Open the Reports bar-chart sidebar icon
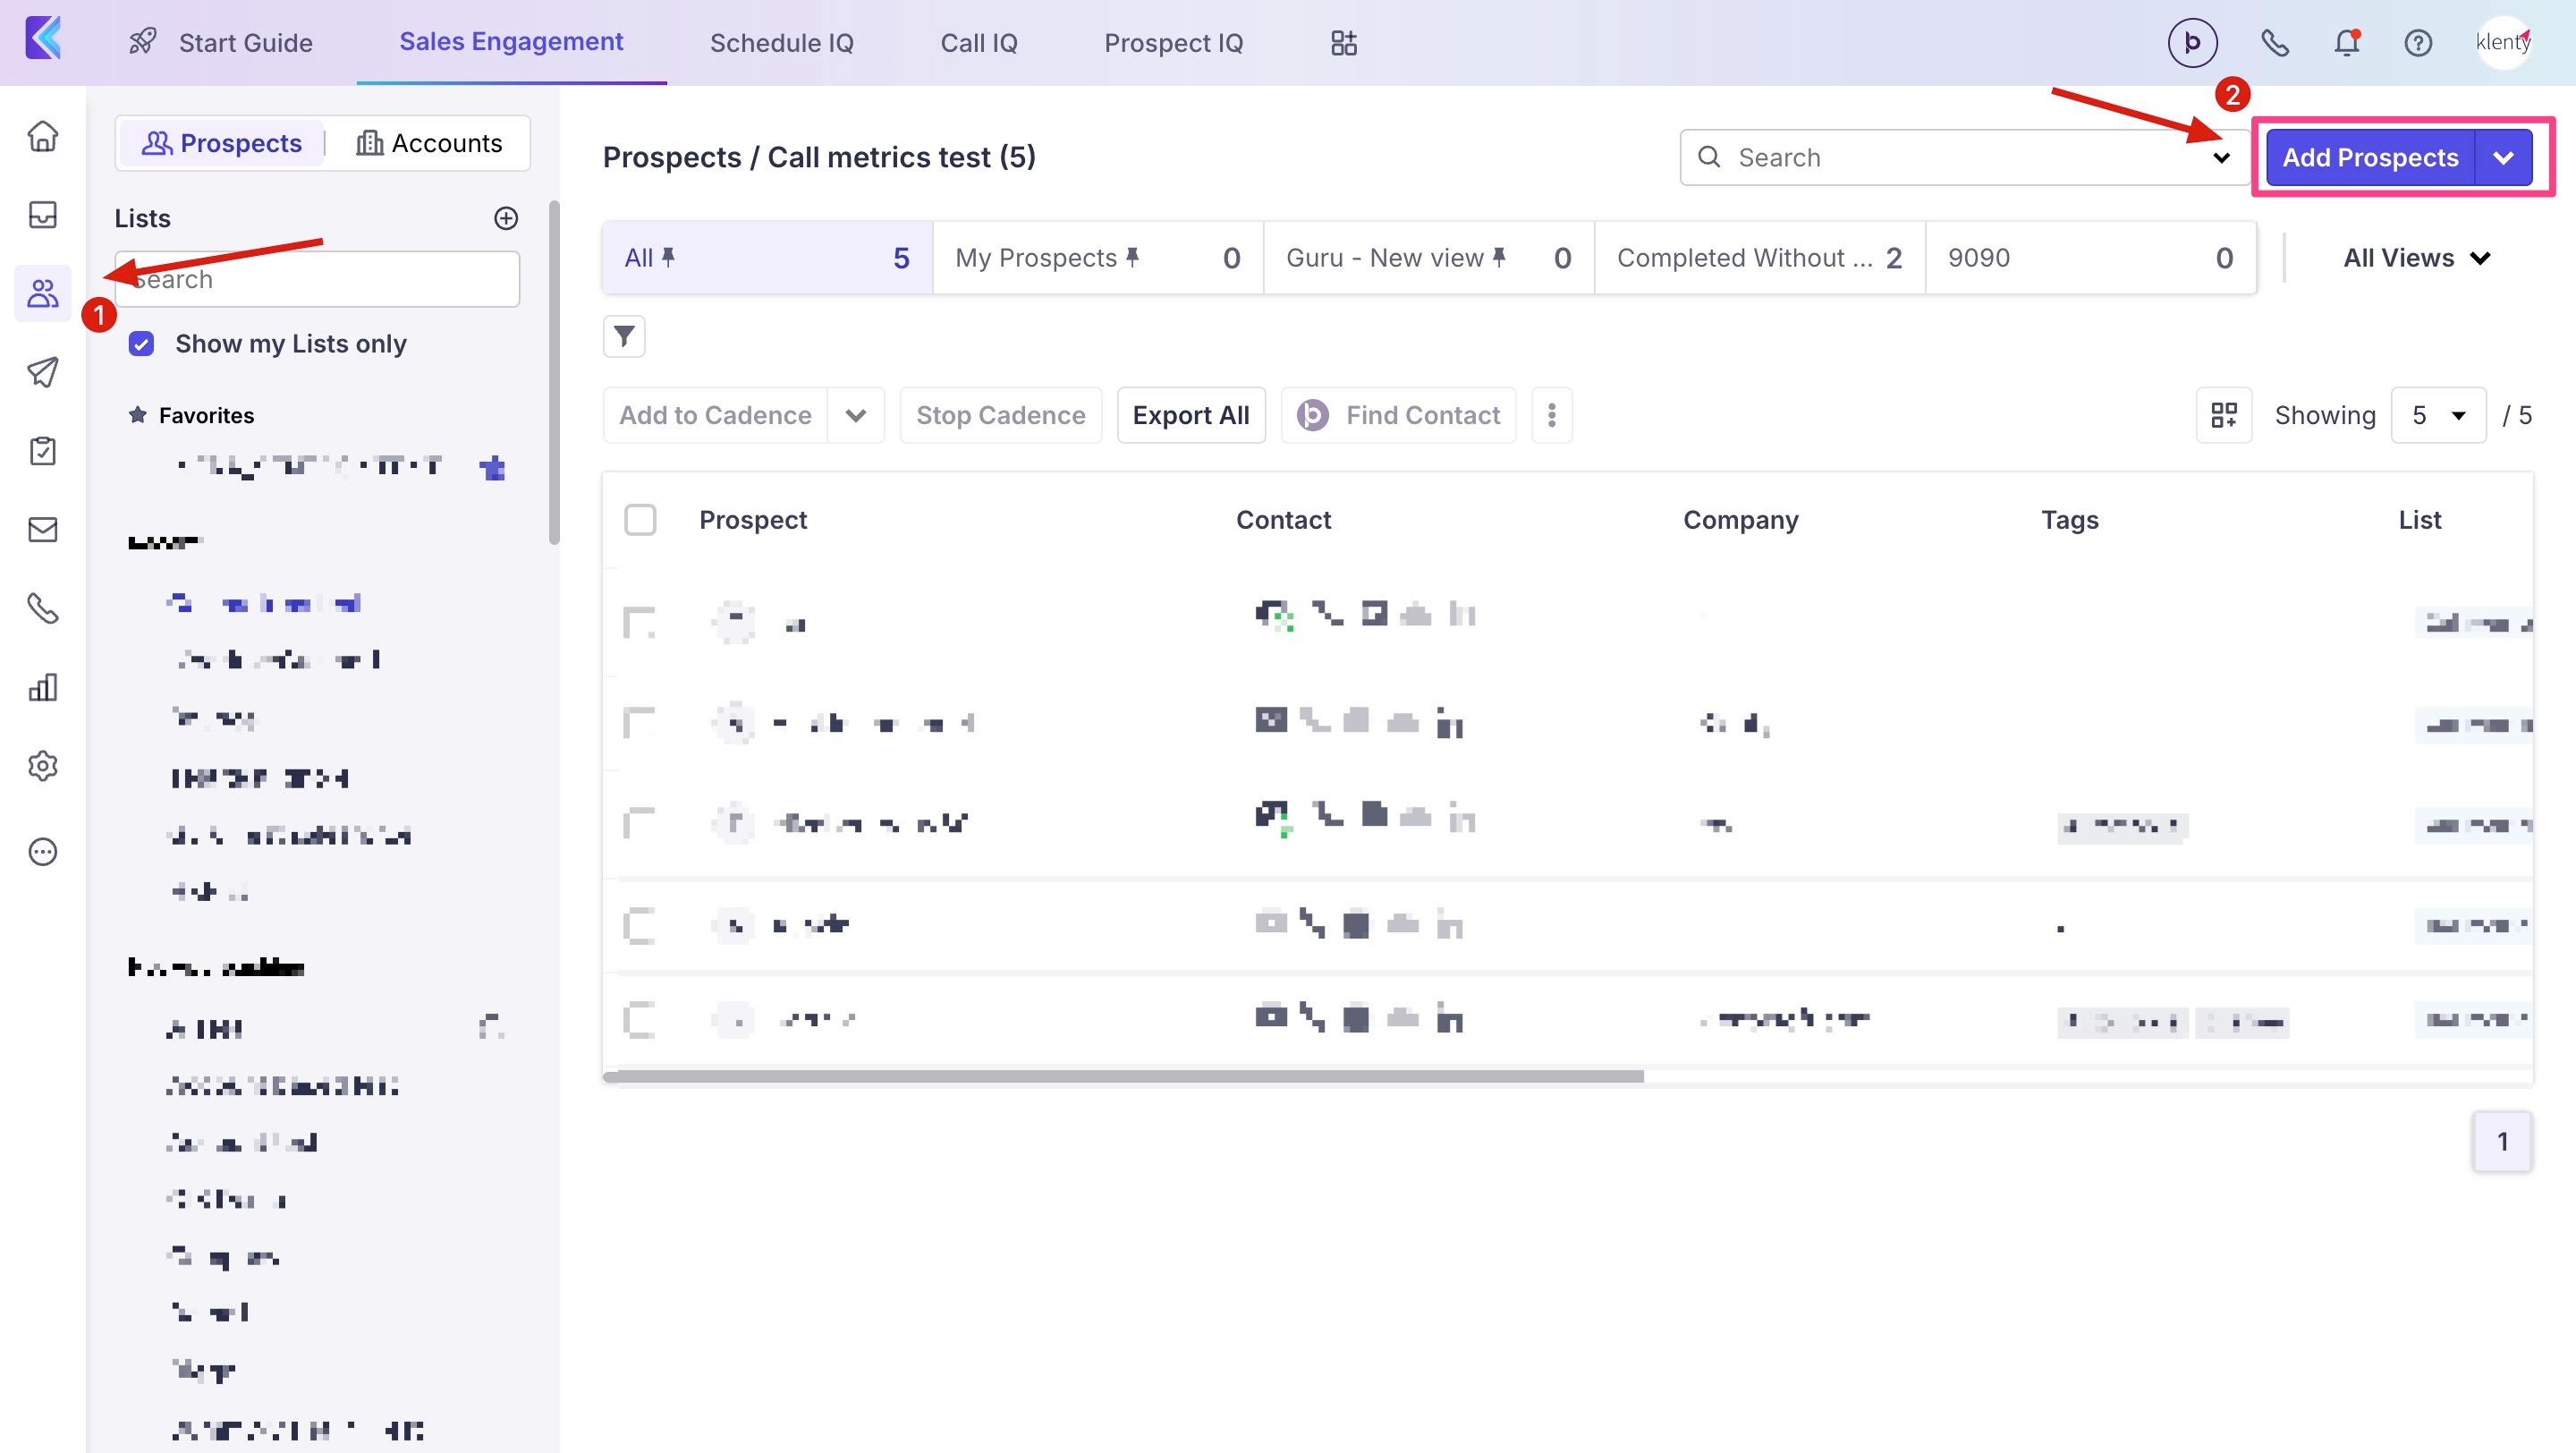 pos(42,687)
